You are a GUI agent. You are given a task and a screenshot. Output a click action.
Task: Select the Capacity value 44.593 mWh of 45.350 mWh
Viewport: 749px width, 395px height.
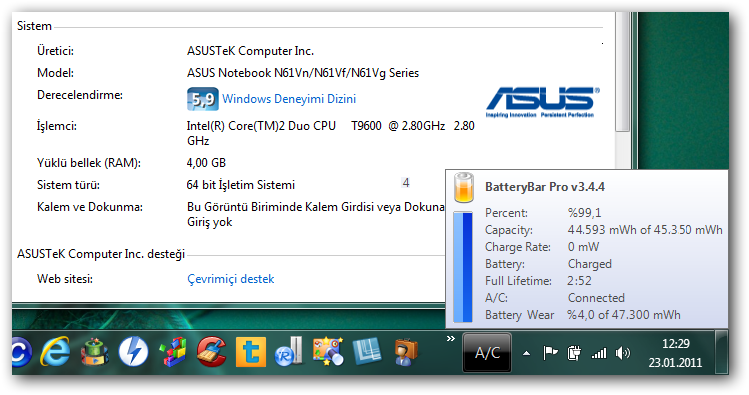pyautogui.click(x=645, y=230)
